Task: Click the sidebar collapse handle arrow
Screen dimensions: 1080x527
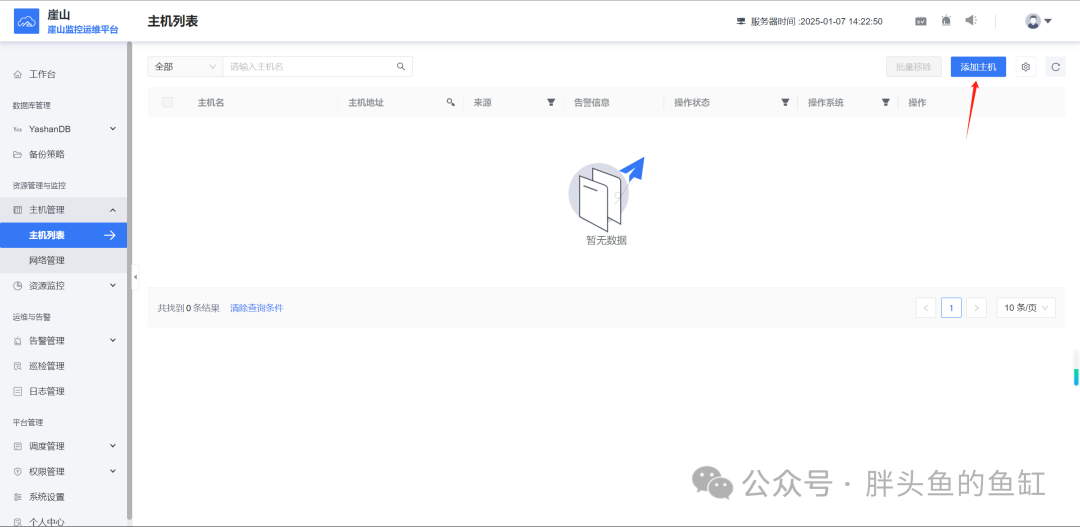Action: point(135,277)
